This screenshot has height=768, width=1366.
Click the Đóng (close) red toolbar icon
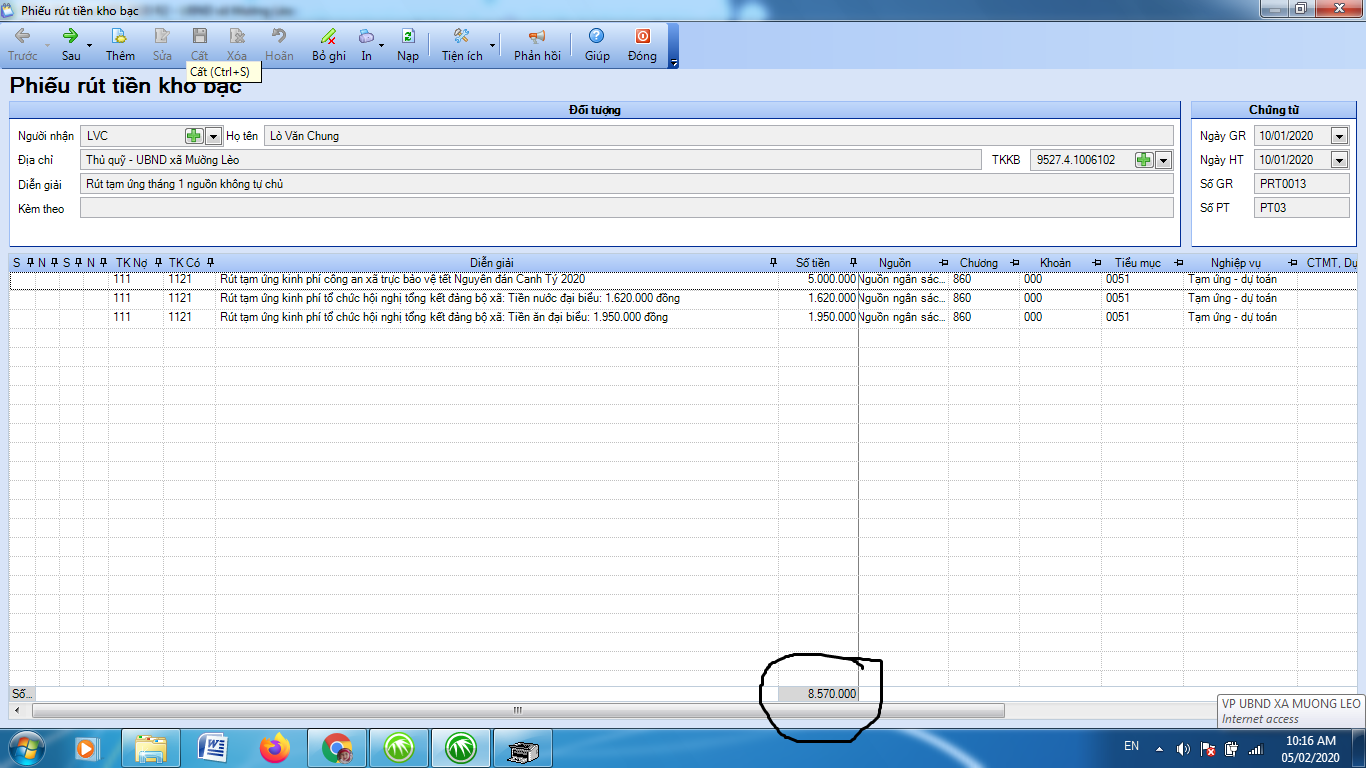(x=642, y=36)
